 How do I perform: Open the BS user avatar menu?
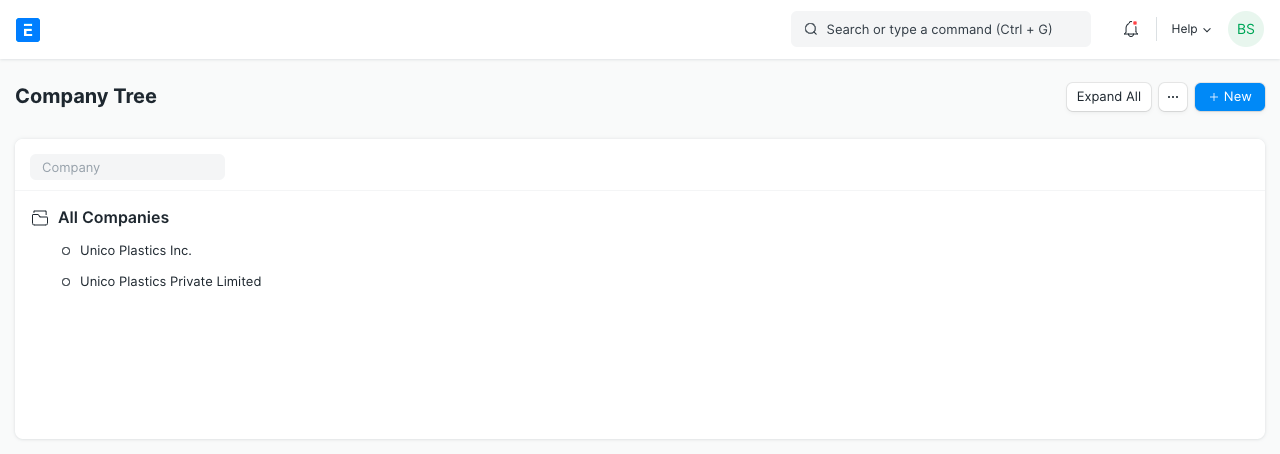tap(1246, 30)
